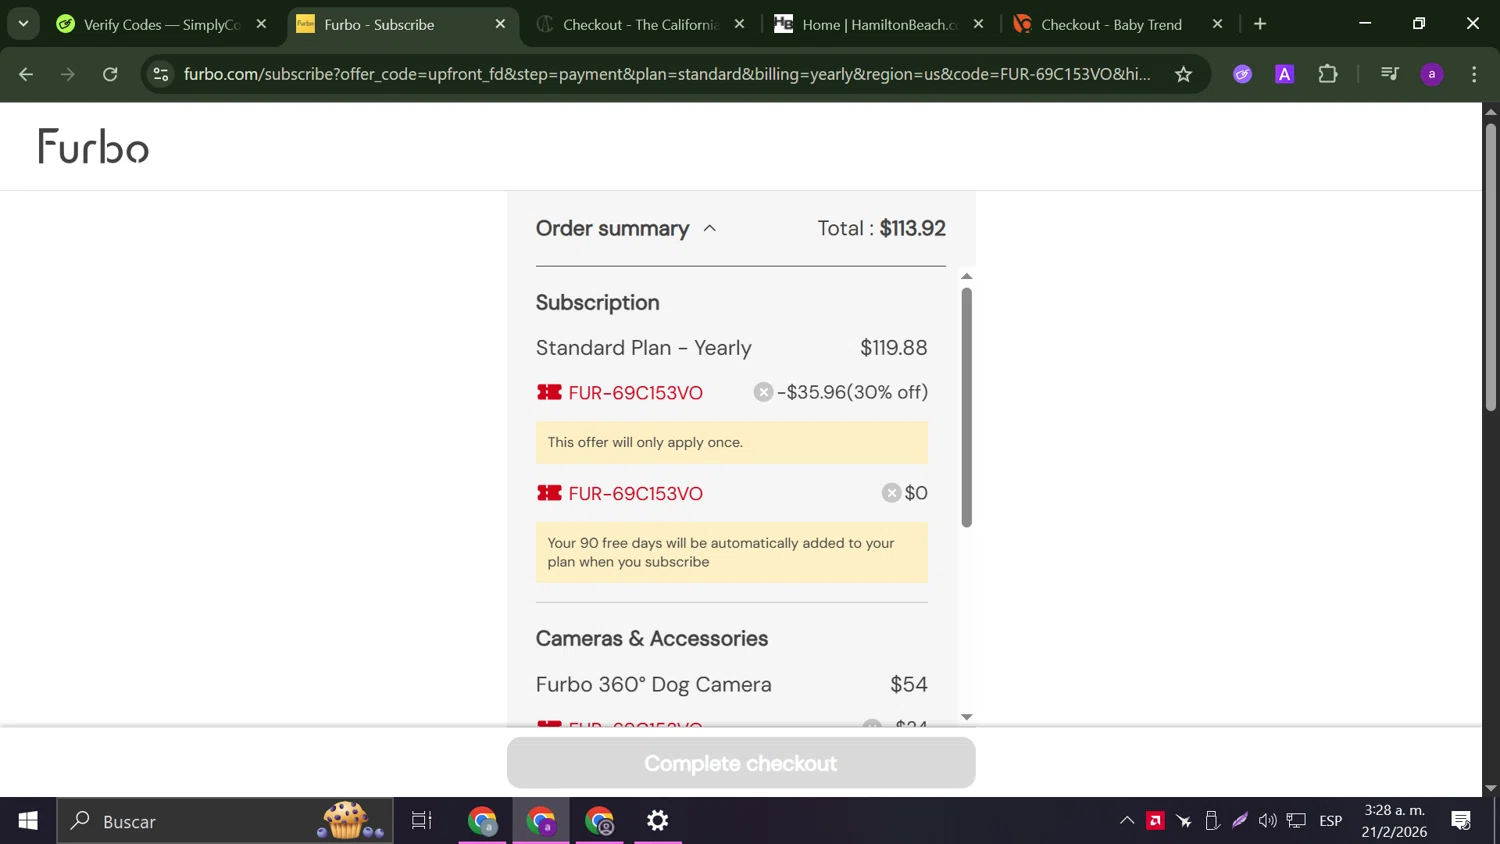Go forward to the next page
The height and width of the screenshot is (844, 1500).
68,74
